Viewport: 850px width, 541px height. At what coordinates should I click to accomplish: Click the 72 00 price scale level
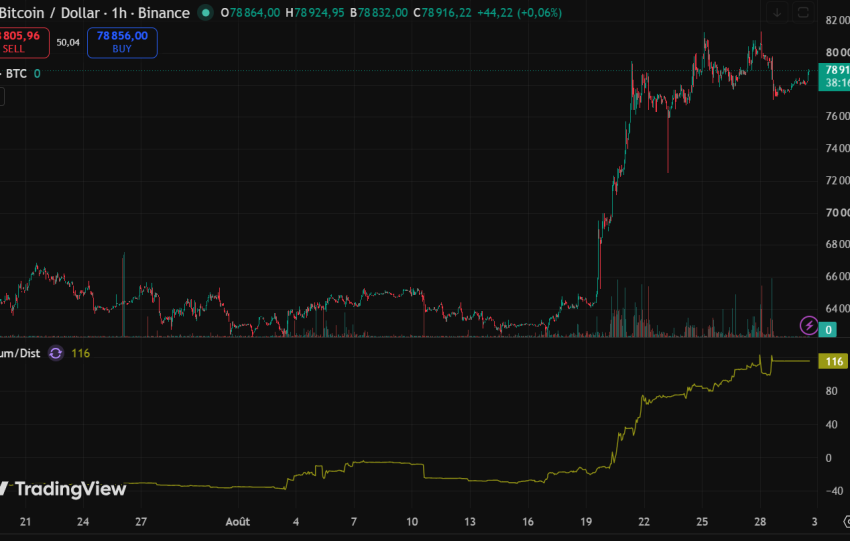tap(838, 180)
